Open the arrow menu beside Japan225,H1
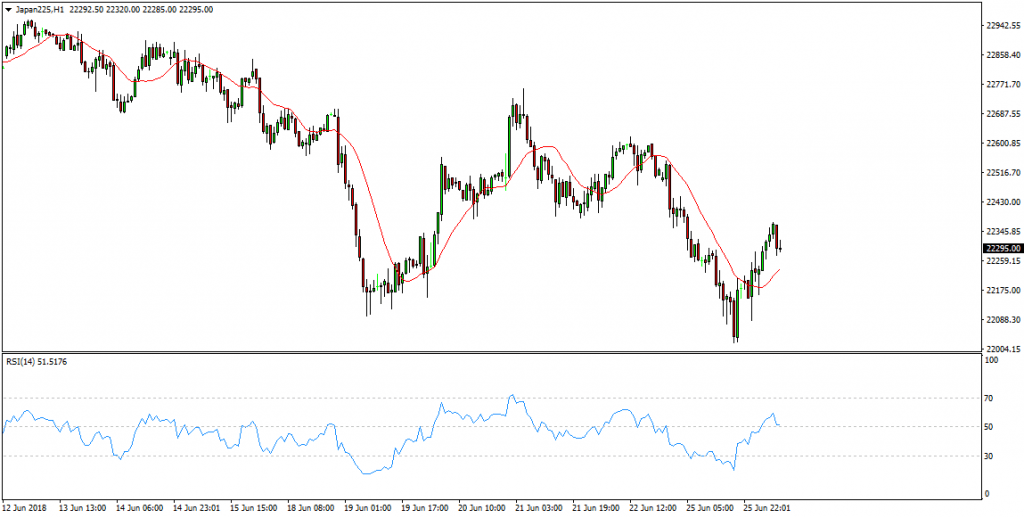 click(8, 10)
